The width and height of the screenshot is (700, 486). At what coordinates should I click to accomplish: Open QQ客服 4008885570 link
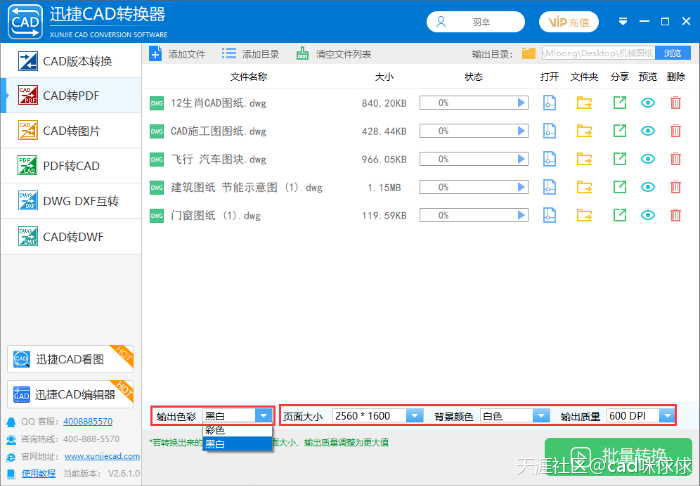[88, 421]
